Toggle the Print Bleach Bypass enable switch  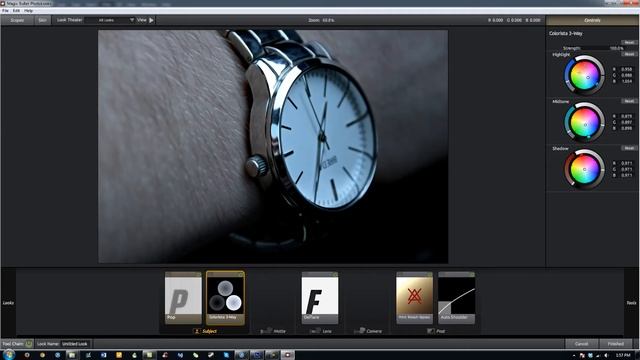pos(429,274)
